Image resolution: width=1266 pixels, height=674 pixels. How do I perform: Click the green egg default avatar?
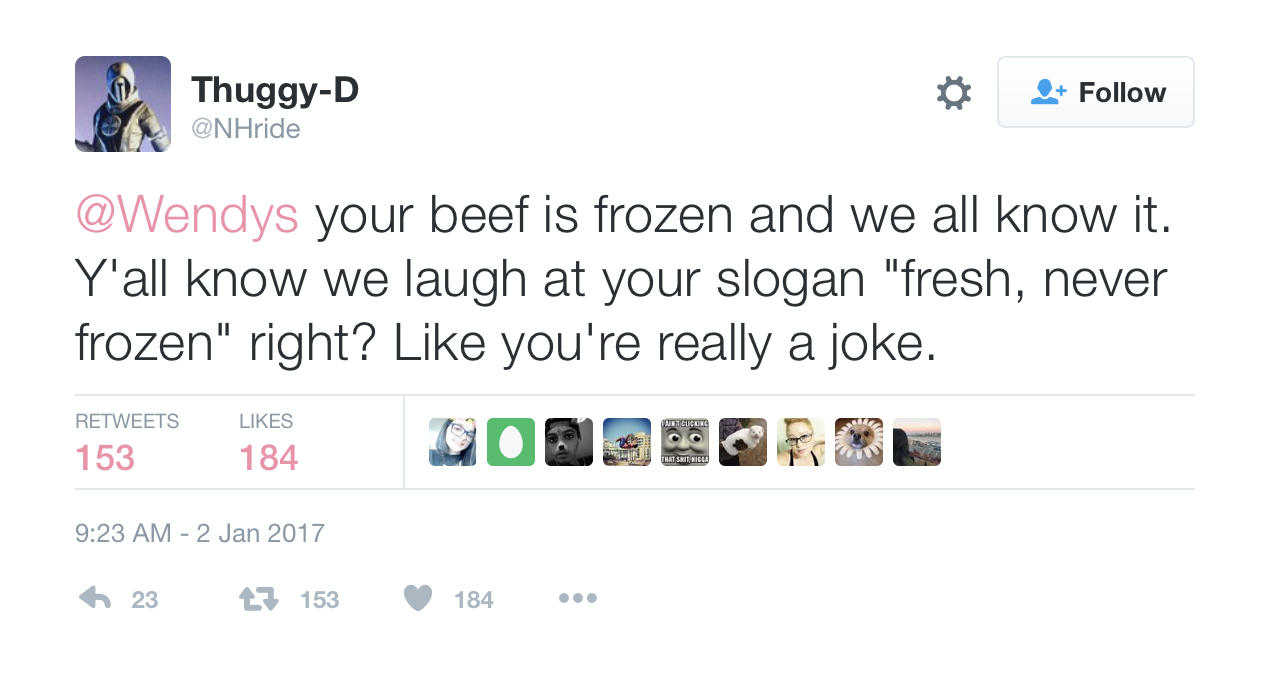pos(511,442)
